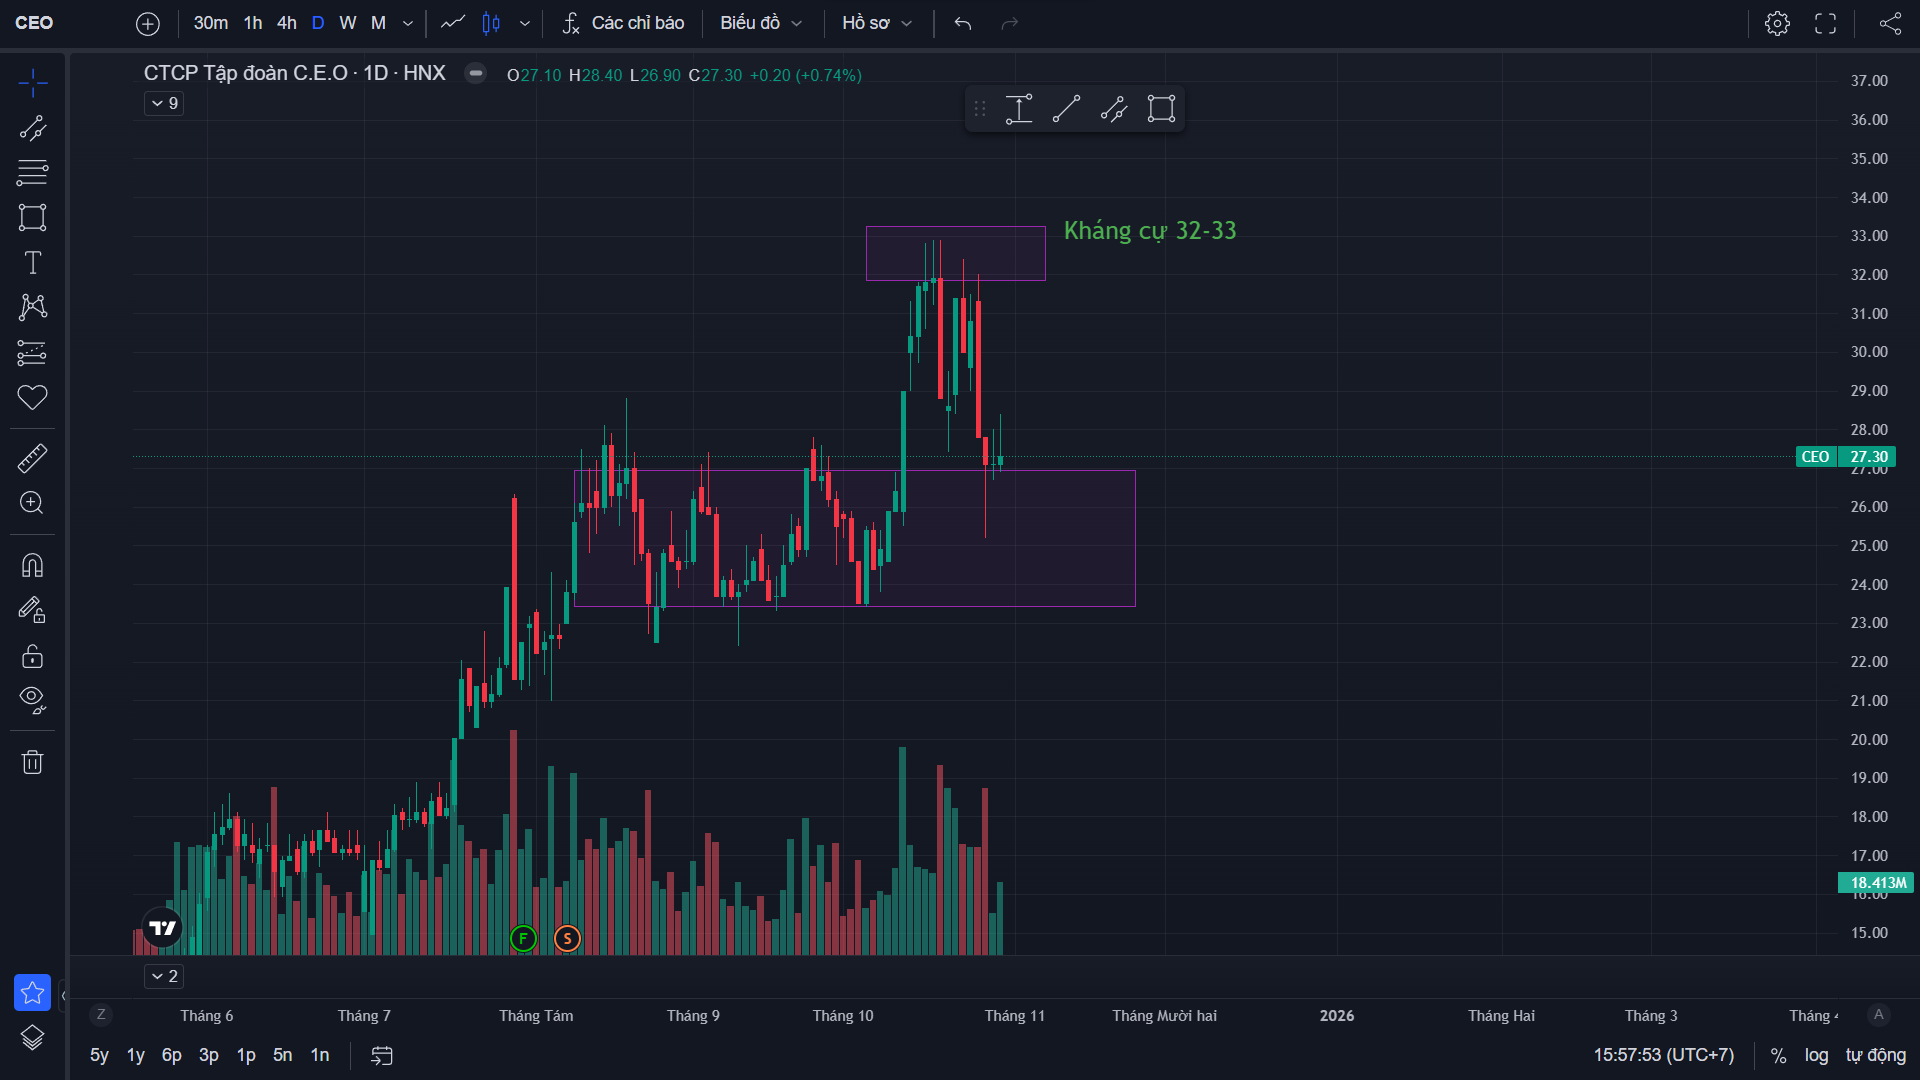Toggle lock all drawings

point(32,656)
